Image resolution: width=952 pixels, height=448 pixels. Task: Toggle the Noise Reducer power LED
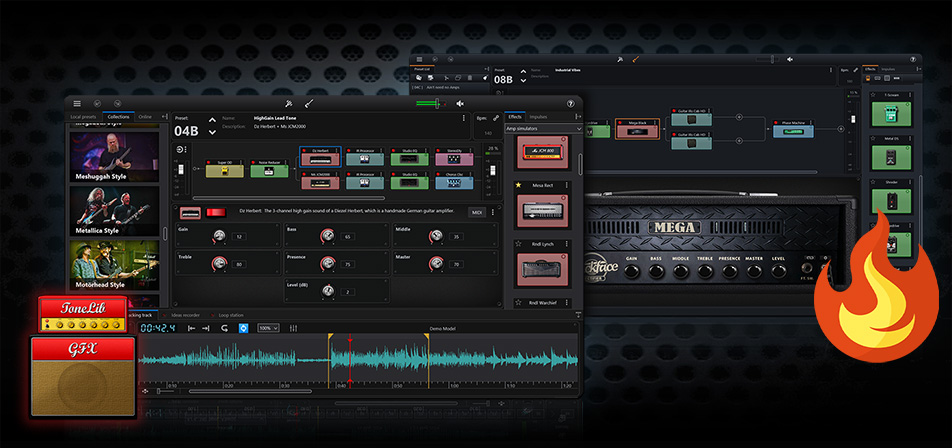[x=254, y=163]
